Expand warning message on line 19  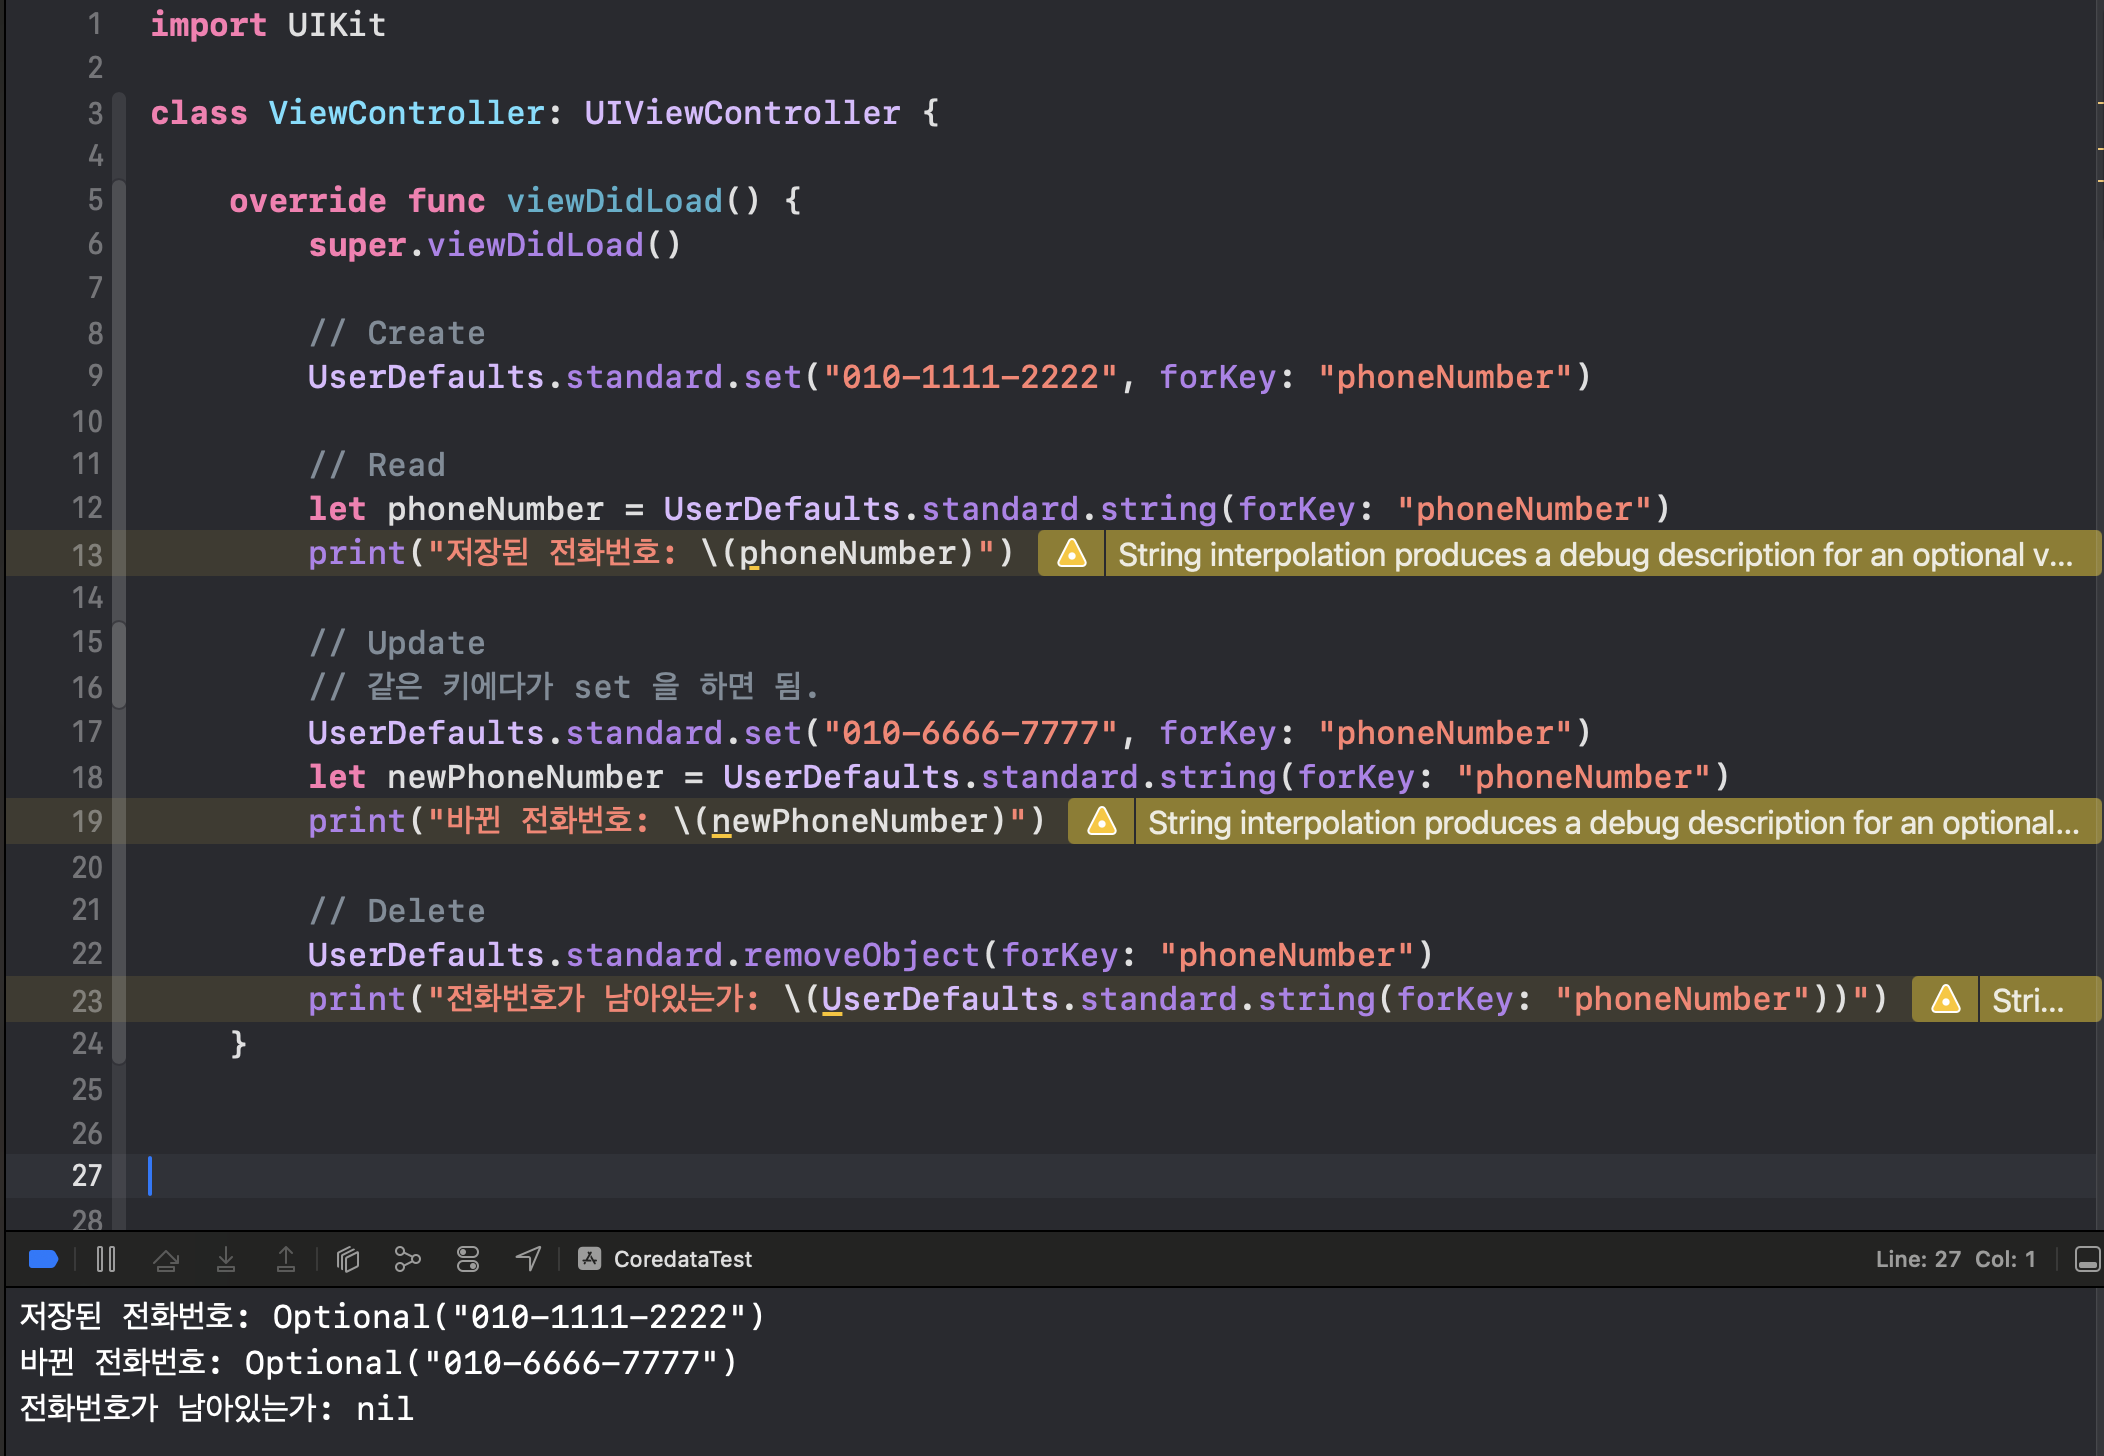tap(1612, 822)
